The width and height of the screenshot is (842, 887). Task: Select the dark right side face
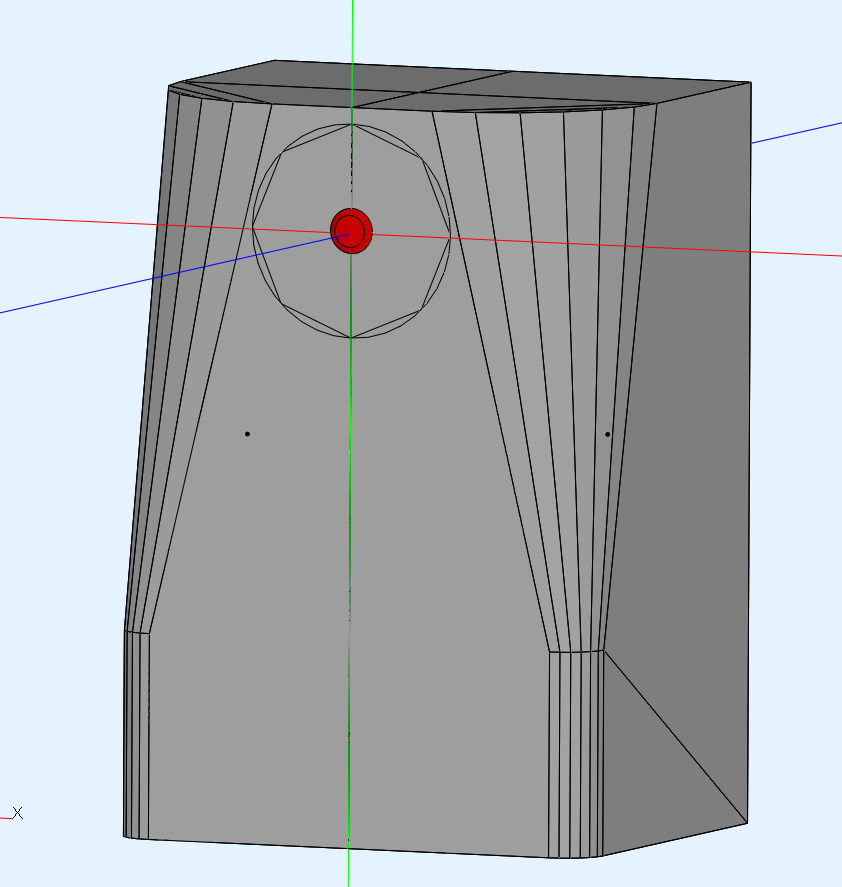coord(700,400)
